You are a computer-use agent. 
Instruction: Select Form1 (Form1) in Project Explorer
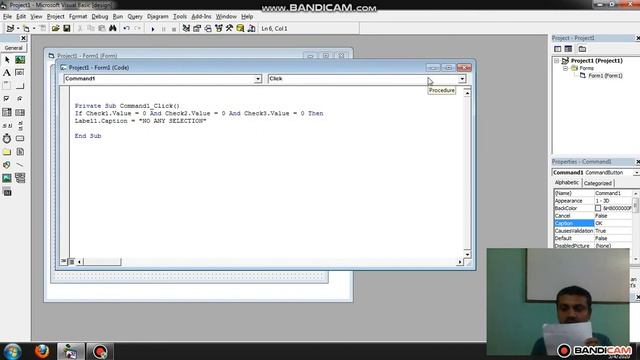tap(605, 76)
